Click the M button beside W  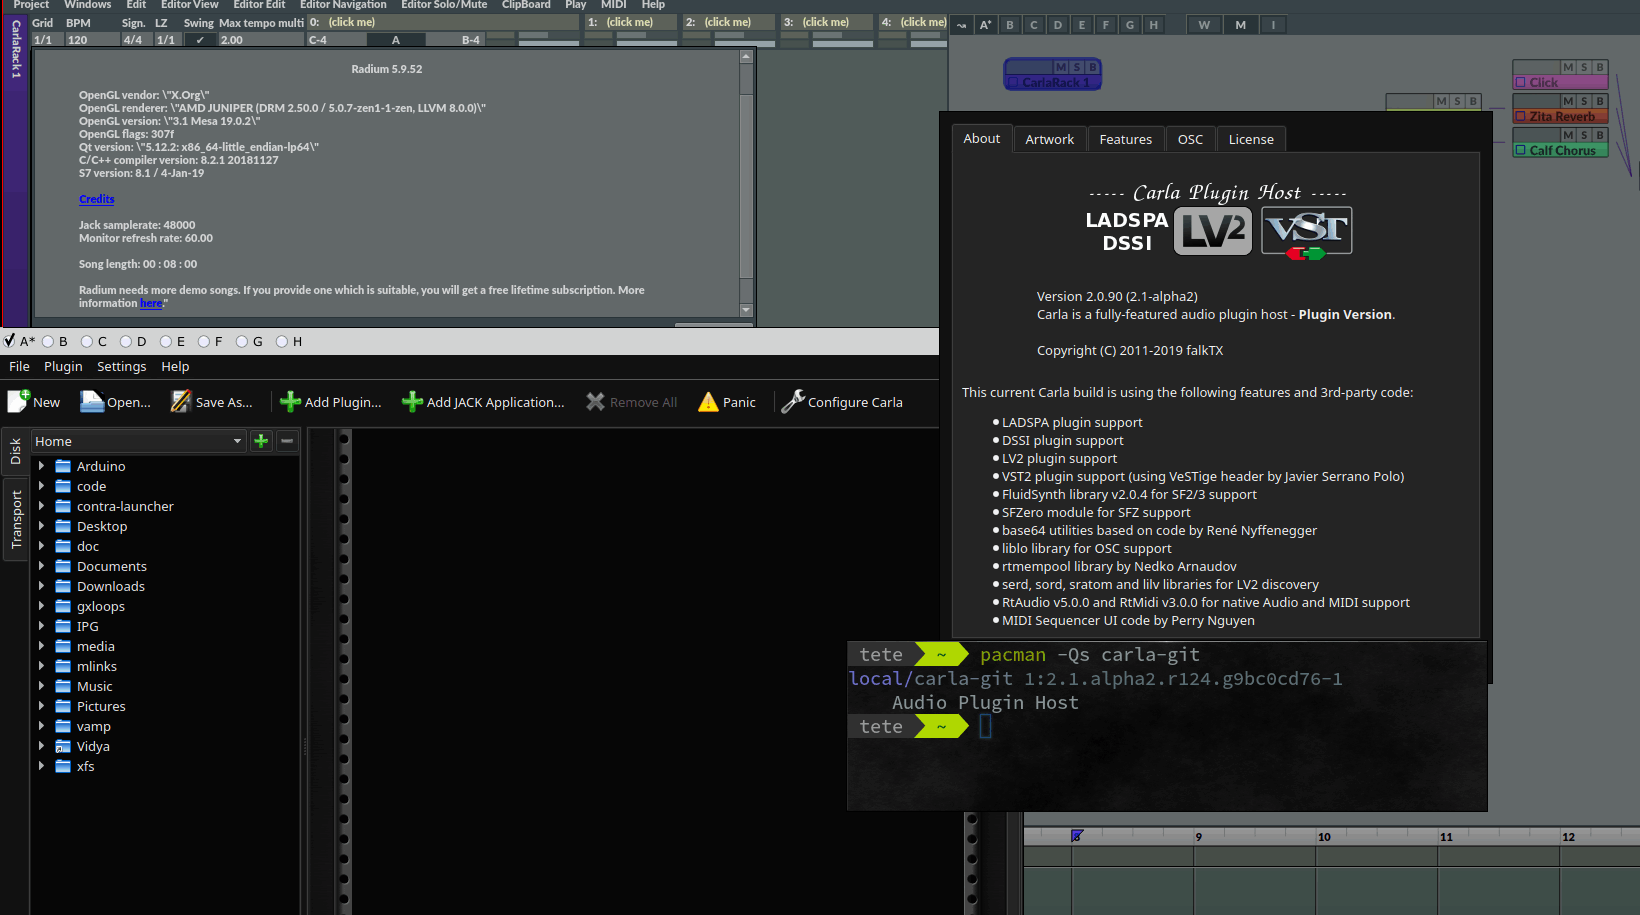pyautogui.click(x=1240, y=25)
